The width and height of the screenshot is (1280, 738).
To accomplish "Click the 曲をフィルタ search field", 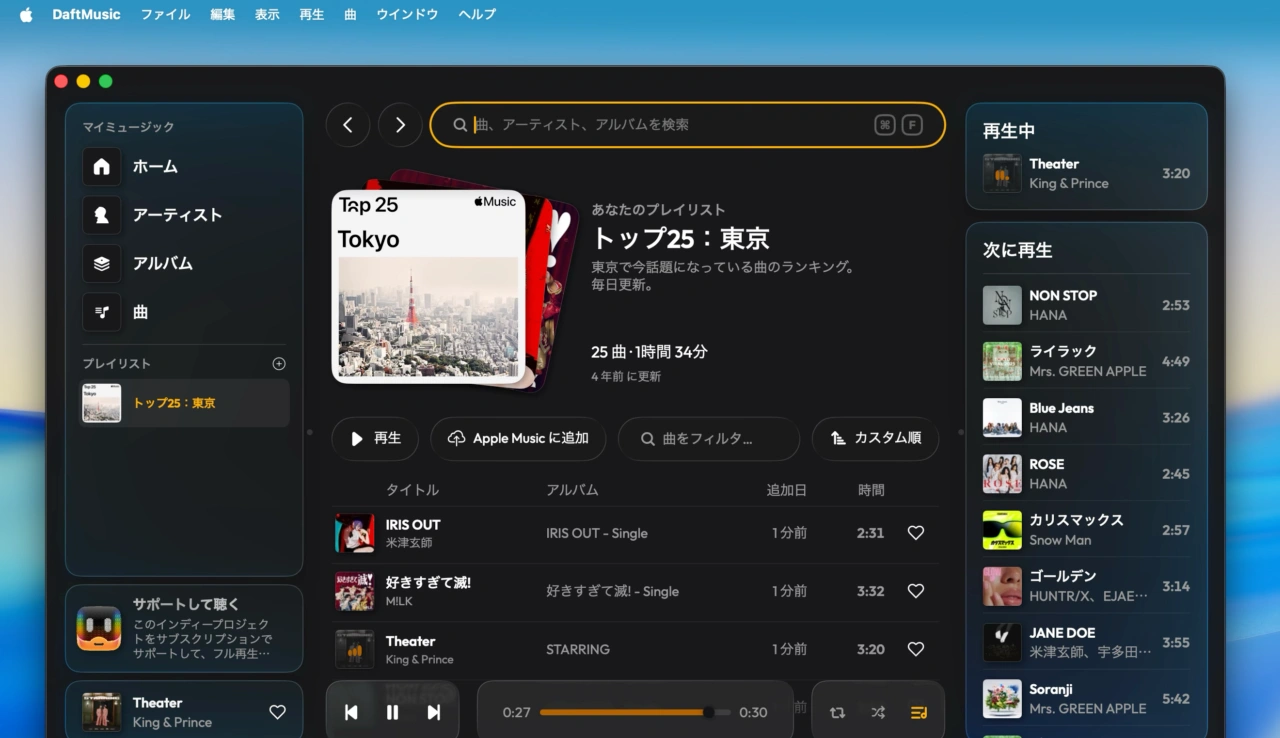I will (708, 438).
